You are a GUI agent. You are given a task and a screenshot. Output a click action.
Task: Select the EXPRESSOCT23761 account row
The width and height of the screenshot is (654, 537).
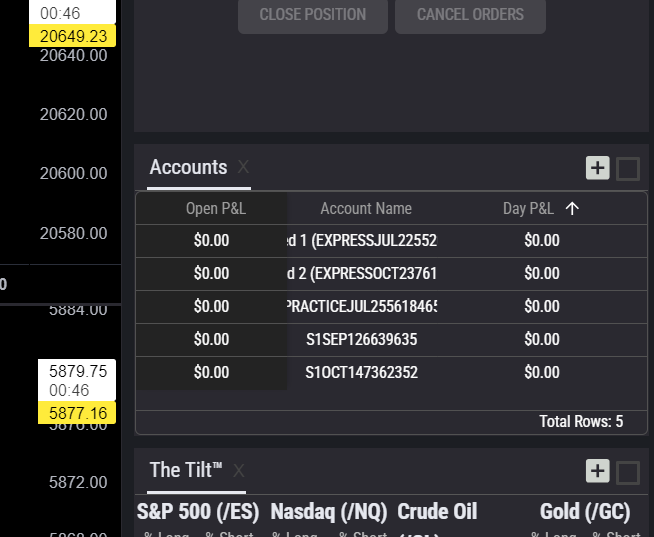click(366, 273)
